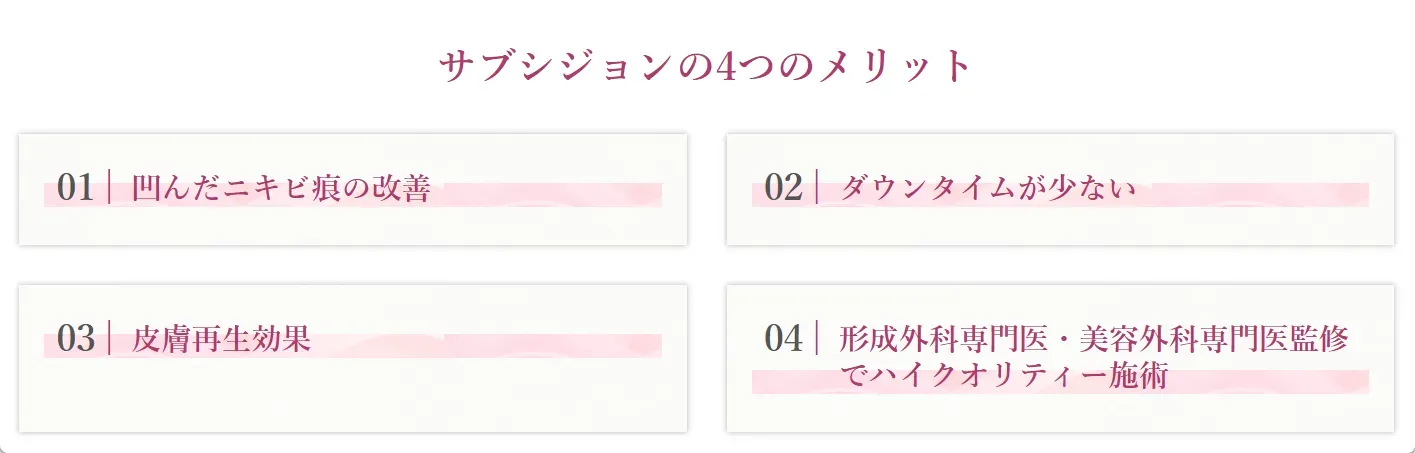Click the text 凹んだニキビ痕の改善
The image size is (1415, 453).
tap(281, 188)
